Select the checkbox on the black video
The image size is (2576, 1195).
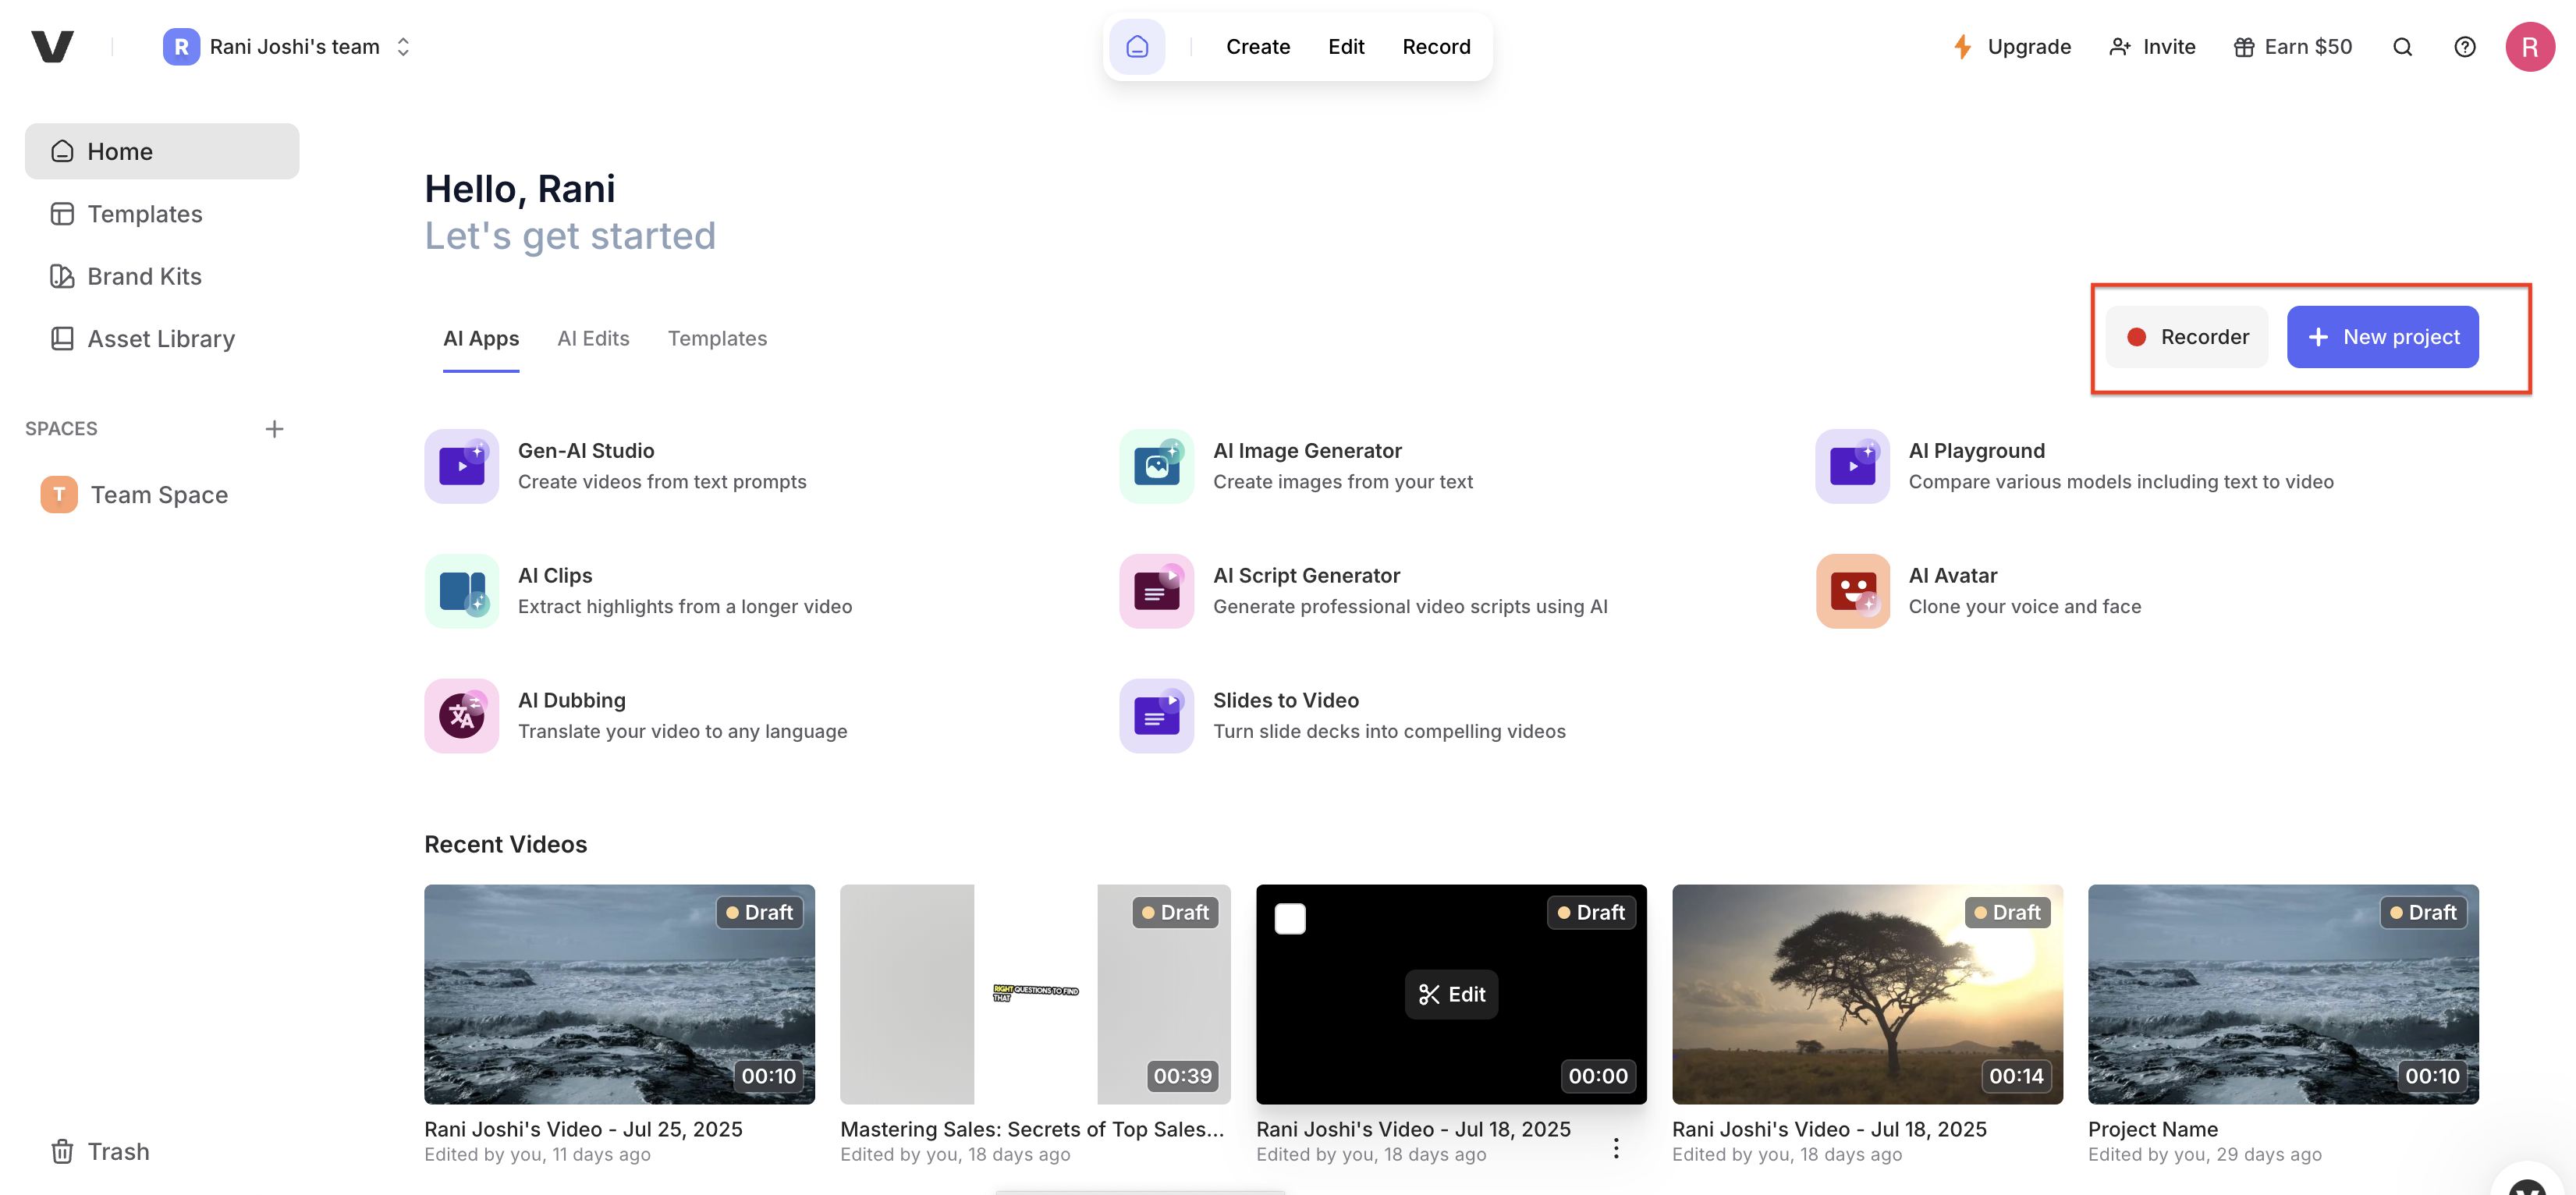point(1290,918)
